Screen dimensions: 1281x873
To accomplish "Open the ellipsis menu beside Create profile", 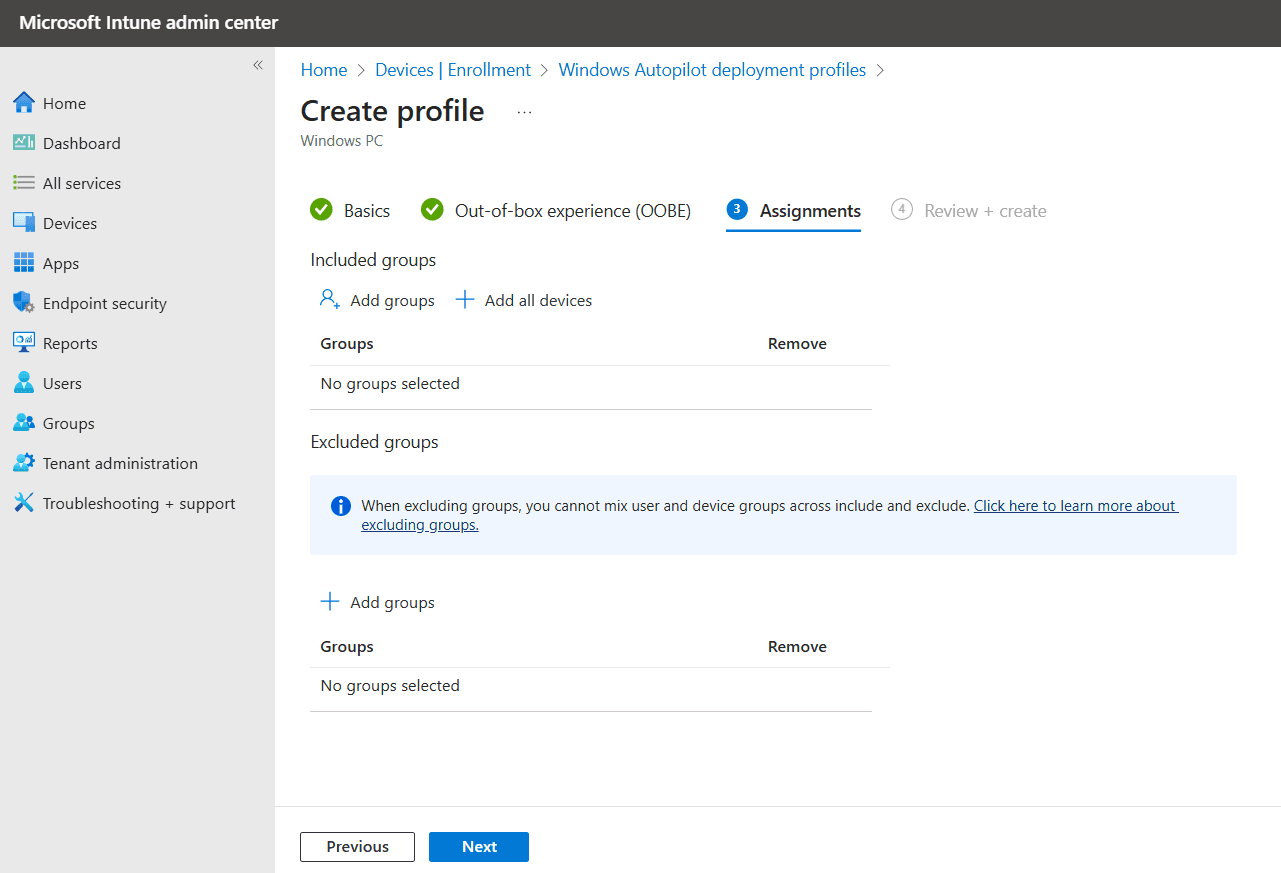I will click(524, 112).
